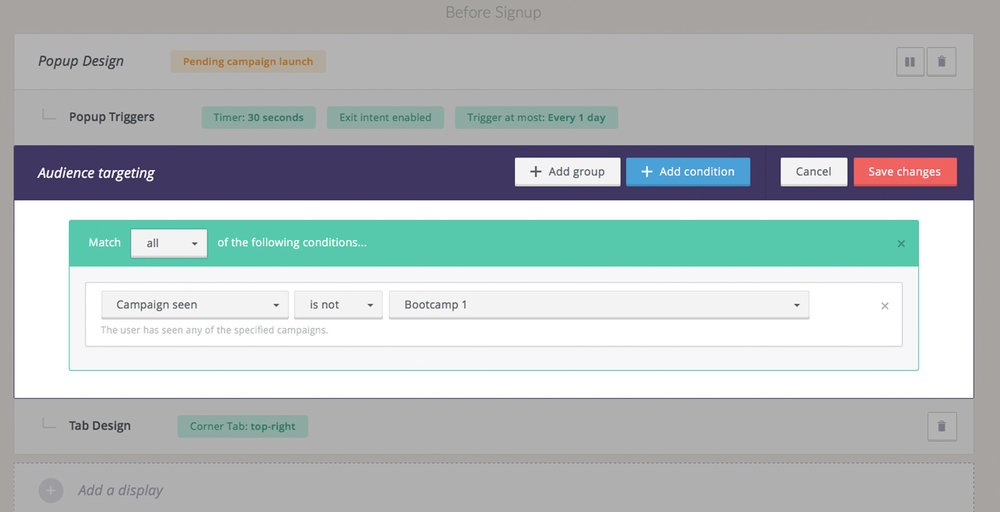
Task: Click Trigger at most: Every 1 day tag
Action: 536,117
